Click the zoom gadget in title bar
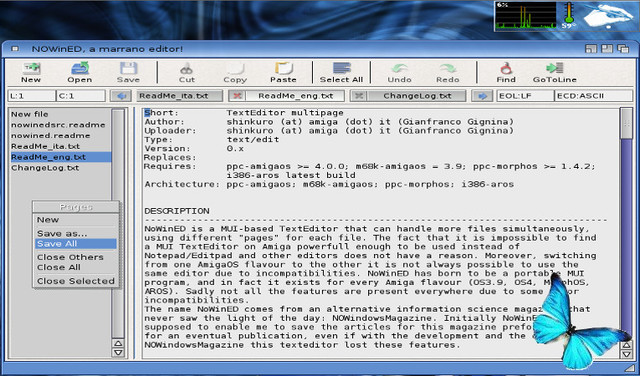This screenshot has height=376, width=640. 607,49
